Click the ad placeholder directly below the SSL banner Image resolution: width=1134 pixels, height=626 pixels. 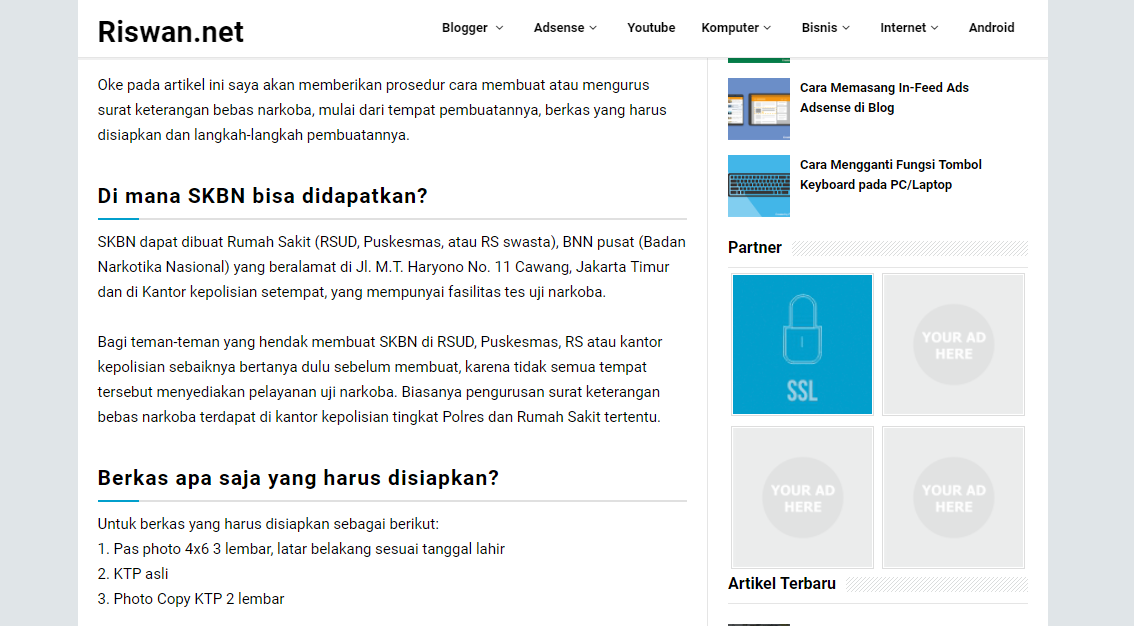pyautogui.click(x=802, y=497)
